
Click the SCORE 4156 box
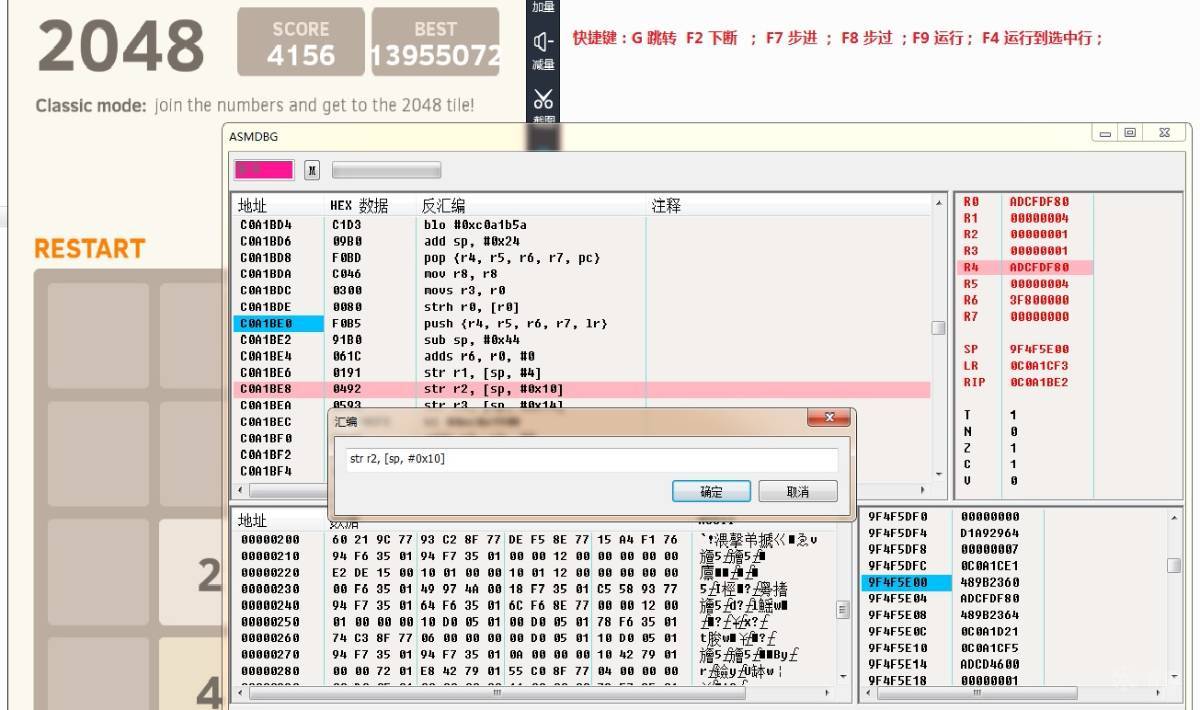point(301,42)
